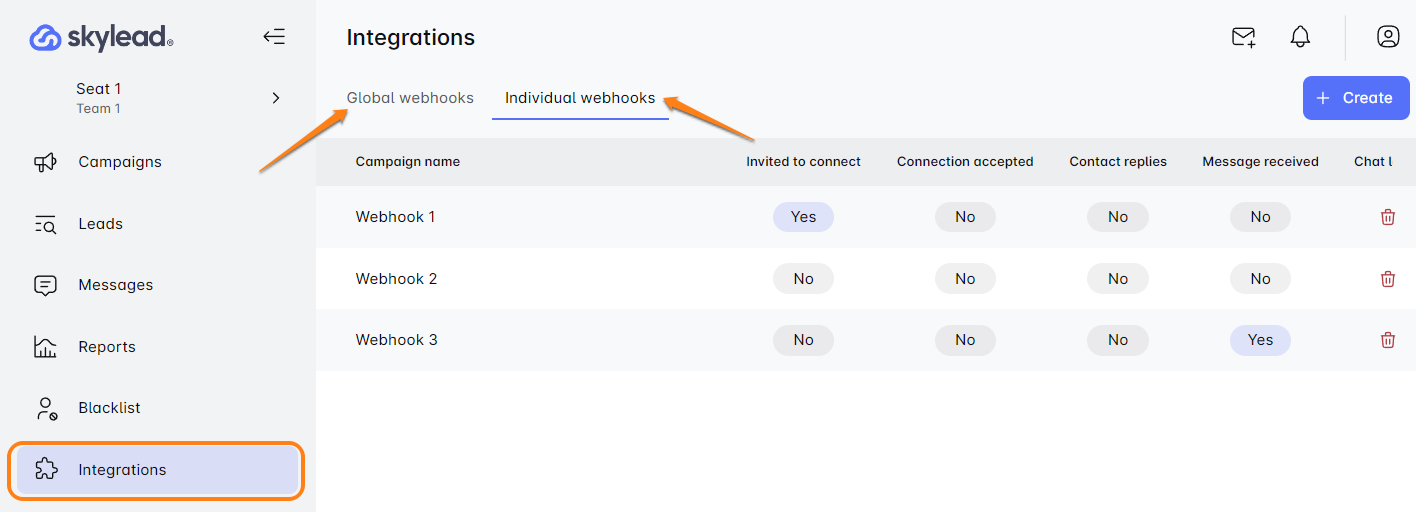Expand the Seat 1 team switcher chevron
Viewport: 1416px width, 512px height.
click(x=276, y=98)
